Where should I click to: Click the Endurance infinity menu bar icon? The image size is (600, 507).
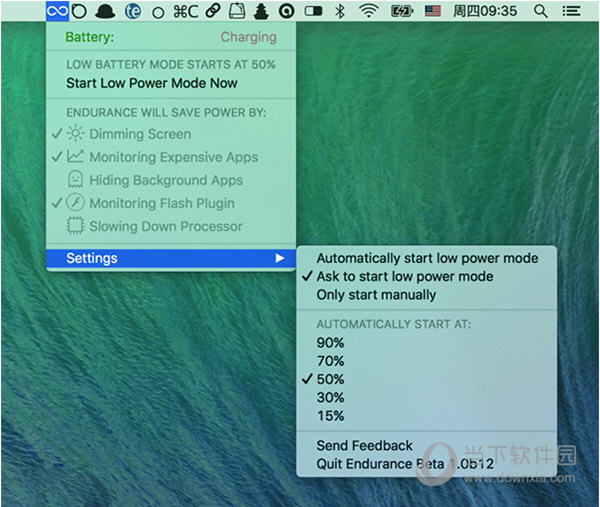58,11
